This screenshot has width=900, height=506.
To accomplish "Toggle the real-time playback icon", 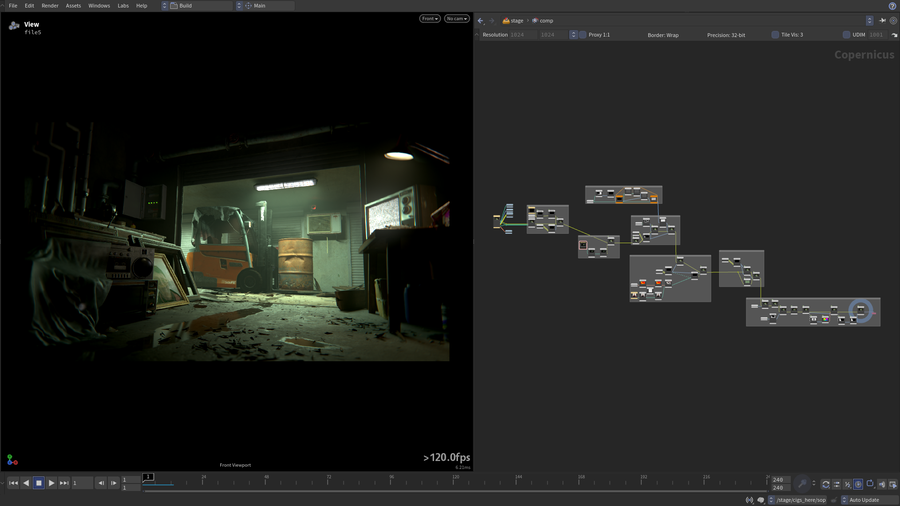I will [x=858, y=484].
